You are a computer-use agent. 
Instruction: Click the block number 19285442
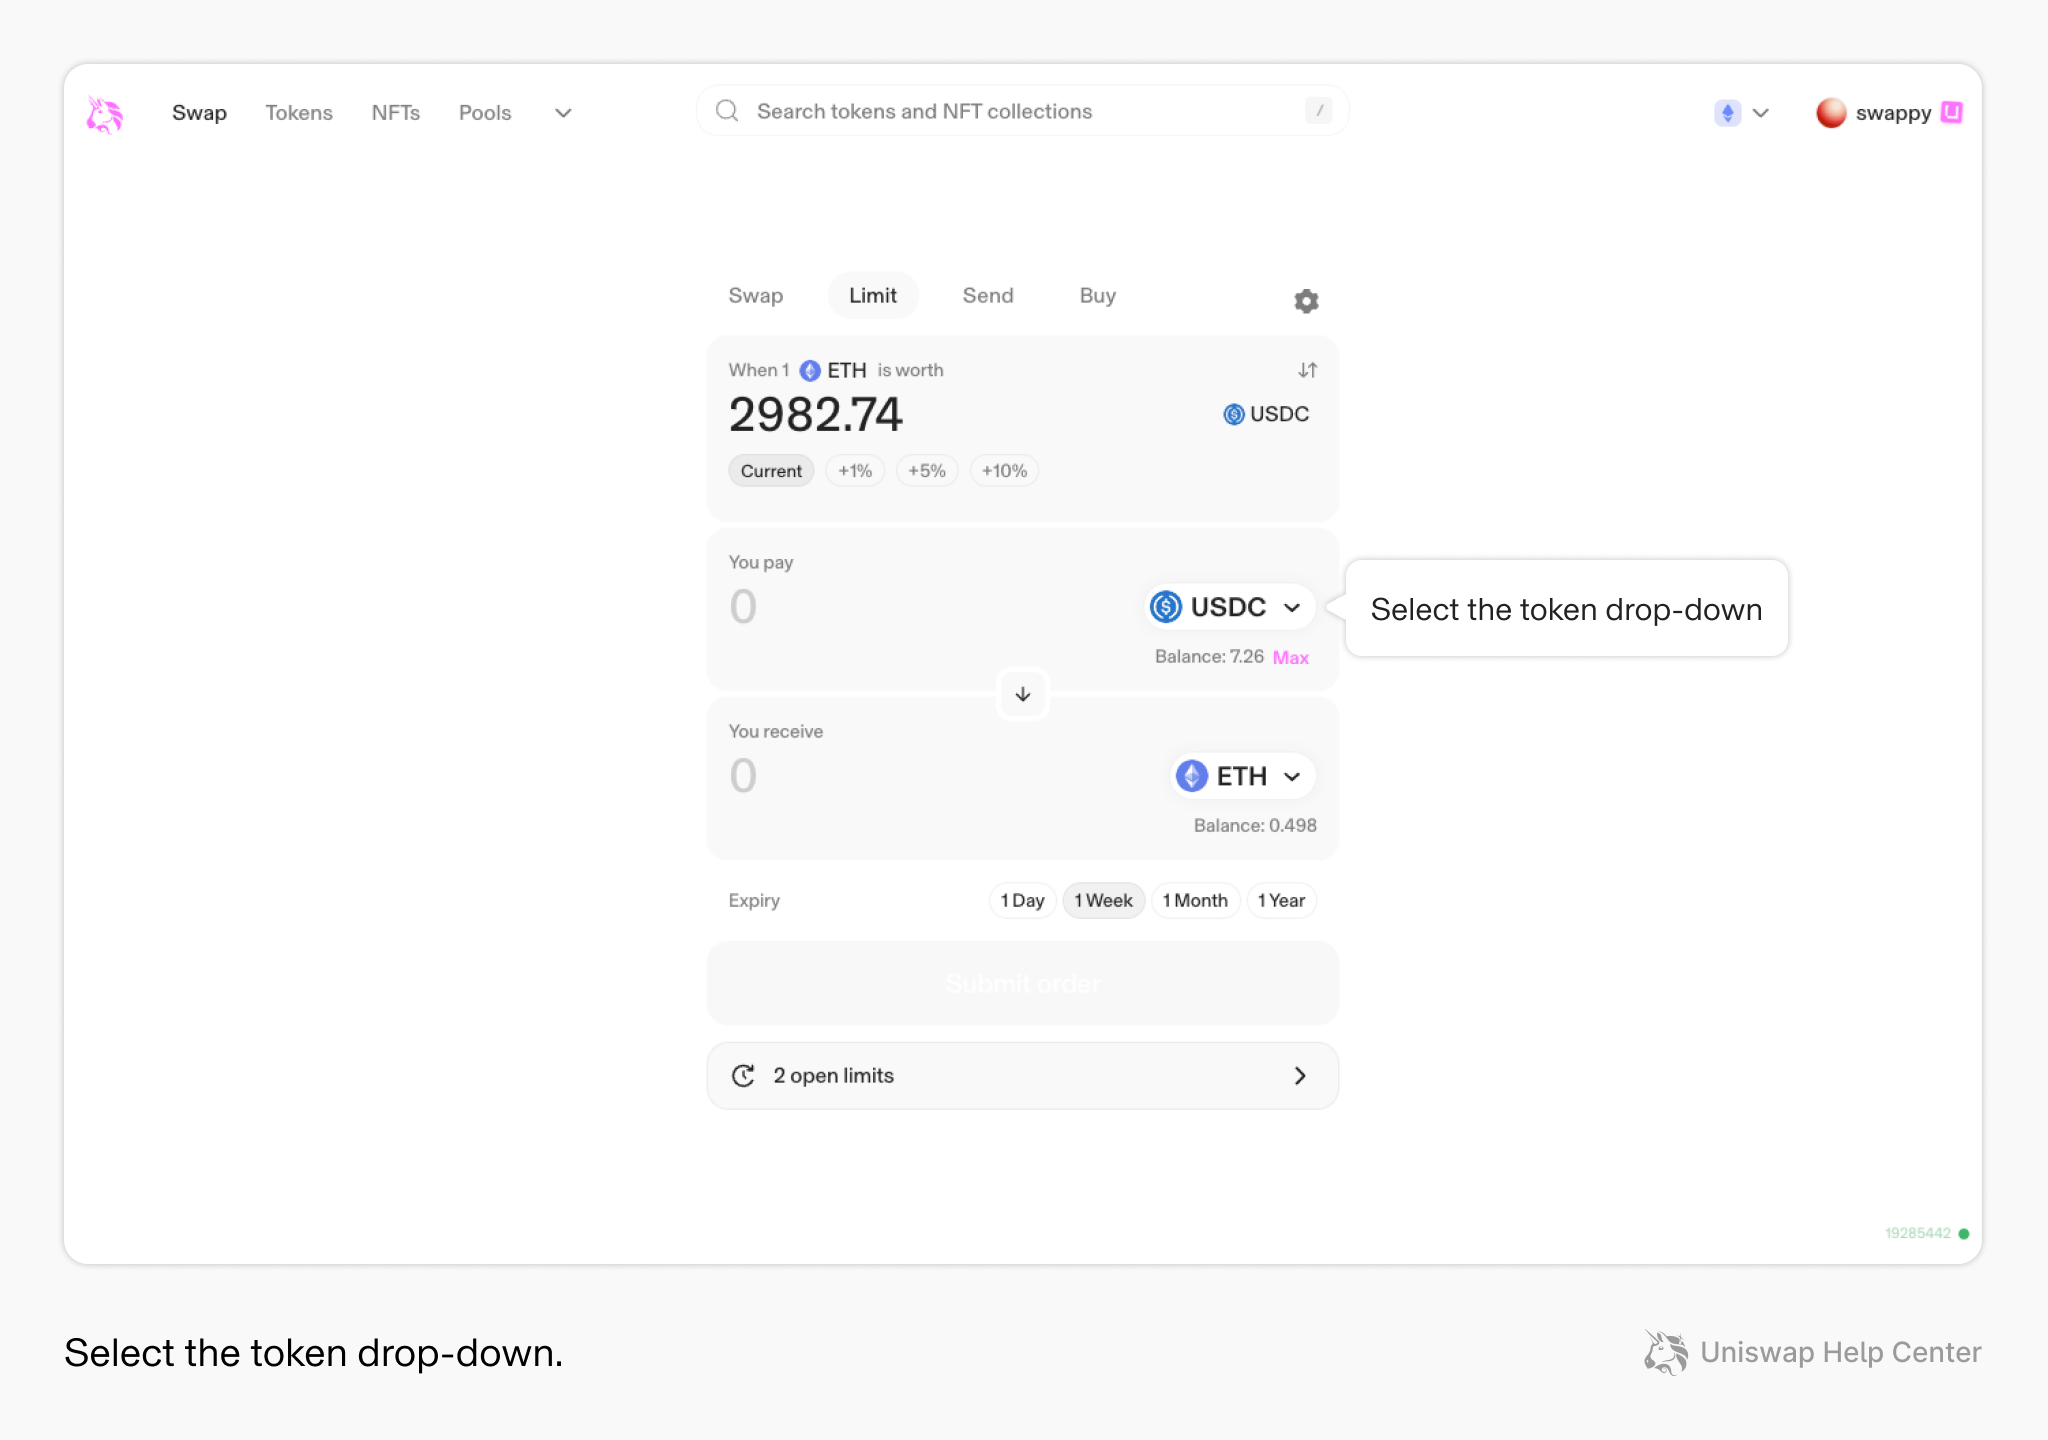click(1917, 1234)
